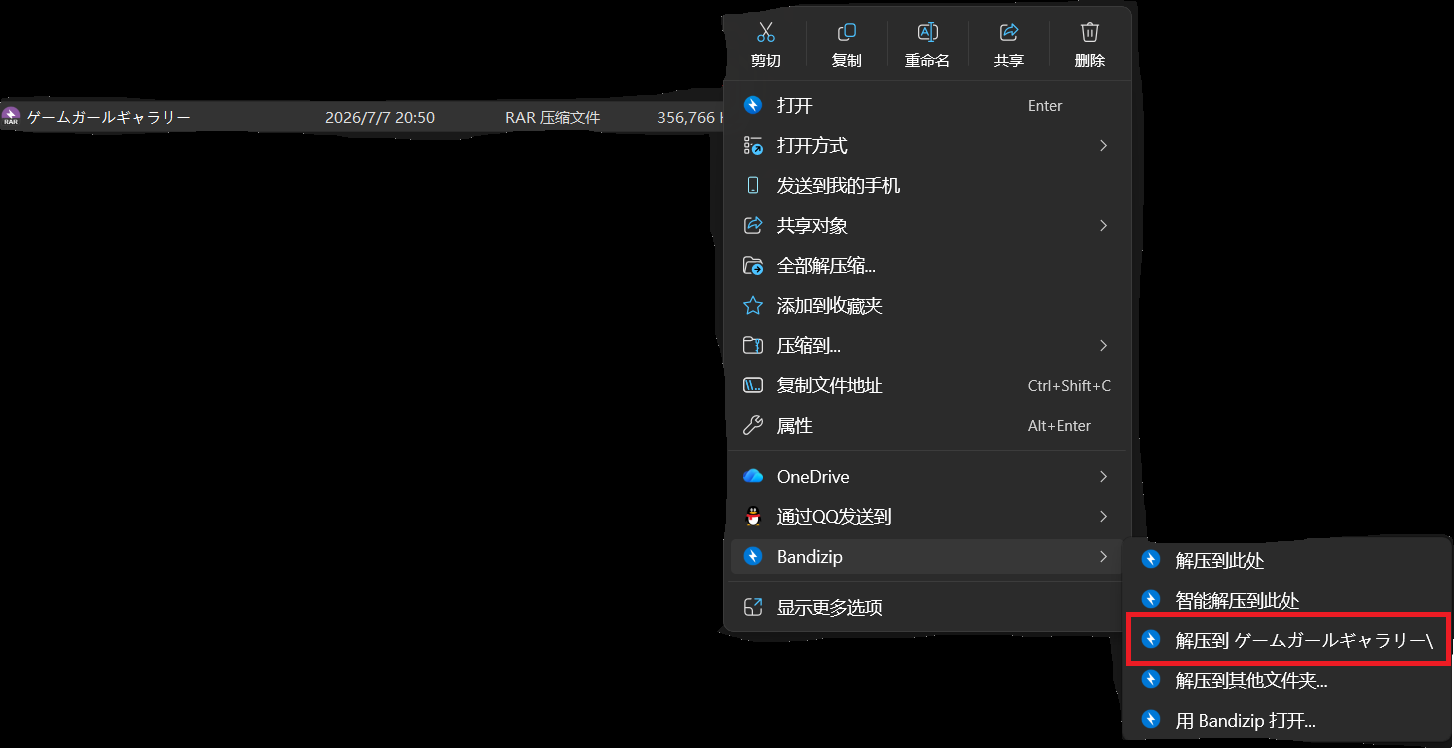The width and height of the screenshot is (1454, 748).
Task: Click the icon beside 用 Bandizip 打开
Action: pyautogui.click(x=1151, y=719)
